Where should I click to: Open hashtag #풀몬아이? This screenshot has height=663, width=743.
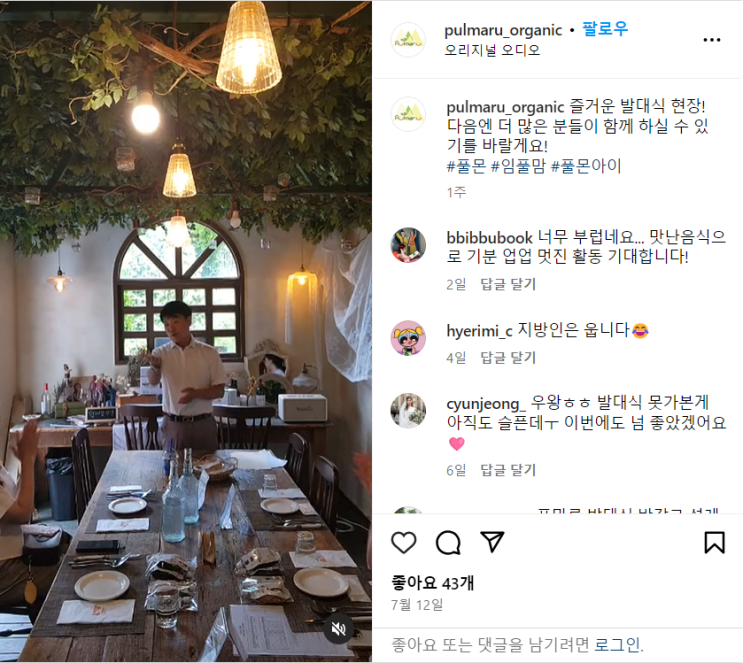[586, 166]
